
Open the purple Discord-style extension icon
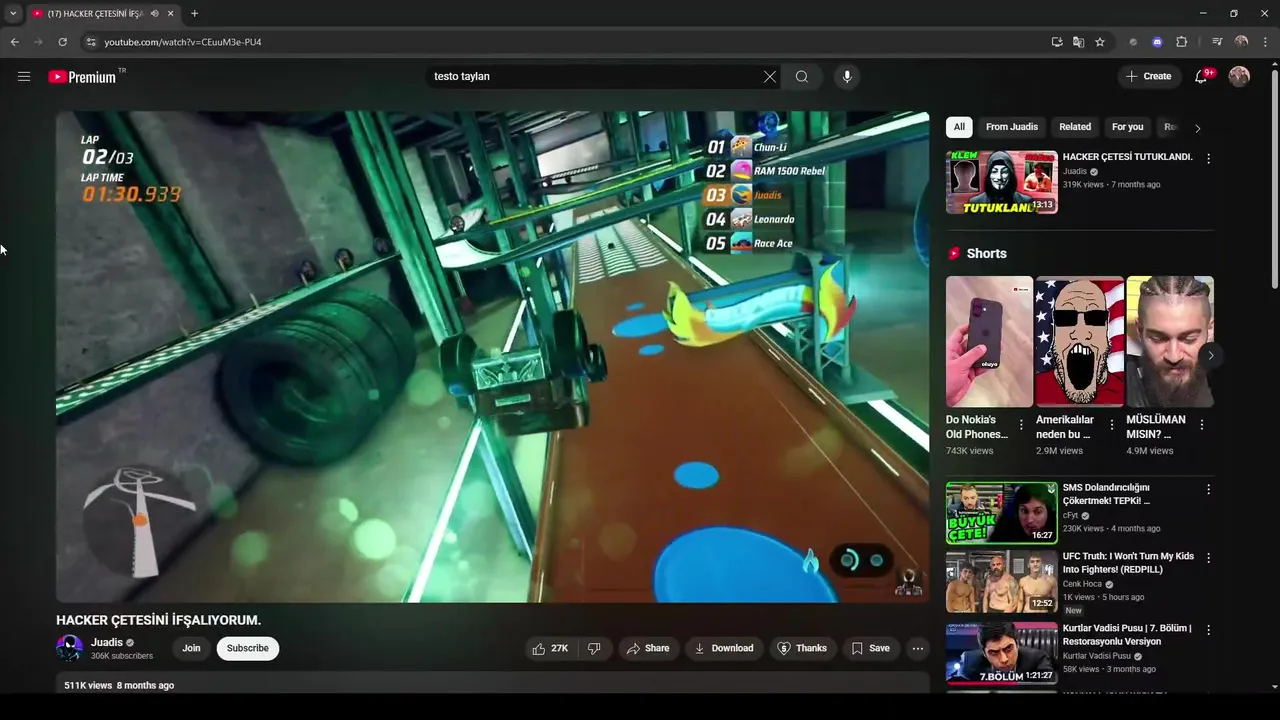tap(1157, 42)
